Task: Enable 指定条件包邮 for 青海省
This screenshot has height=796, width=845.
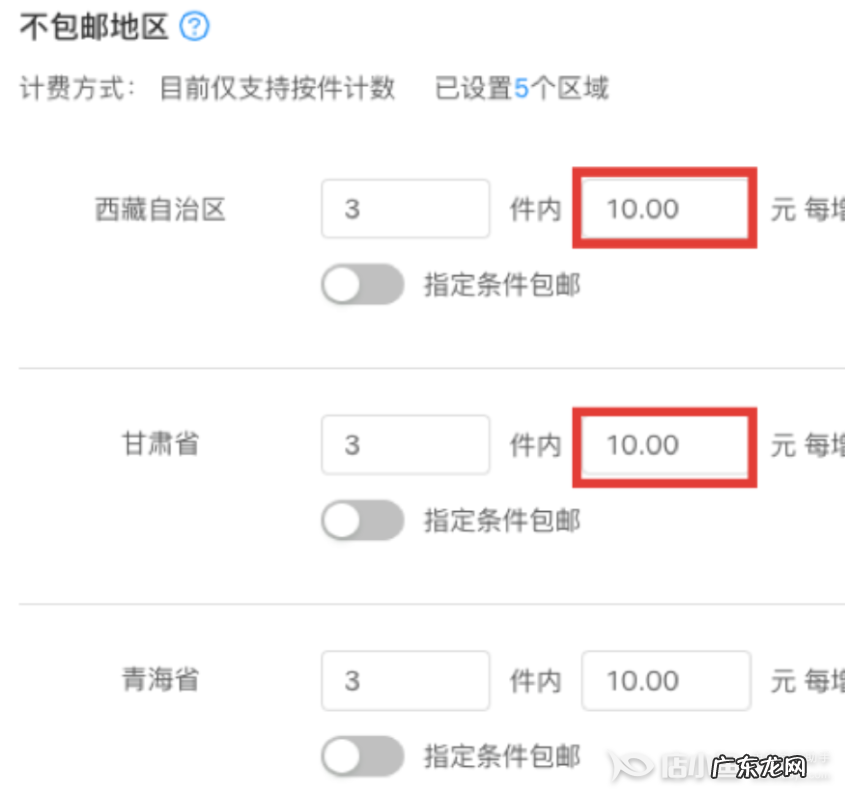Action: point(362,756)
